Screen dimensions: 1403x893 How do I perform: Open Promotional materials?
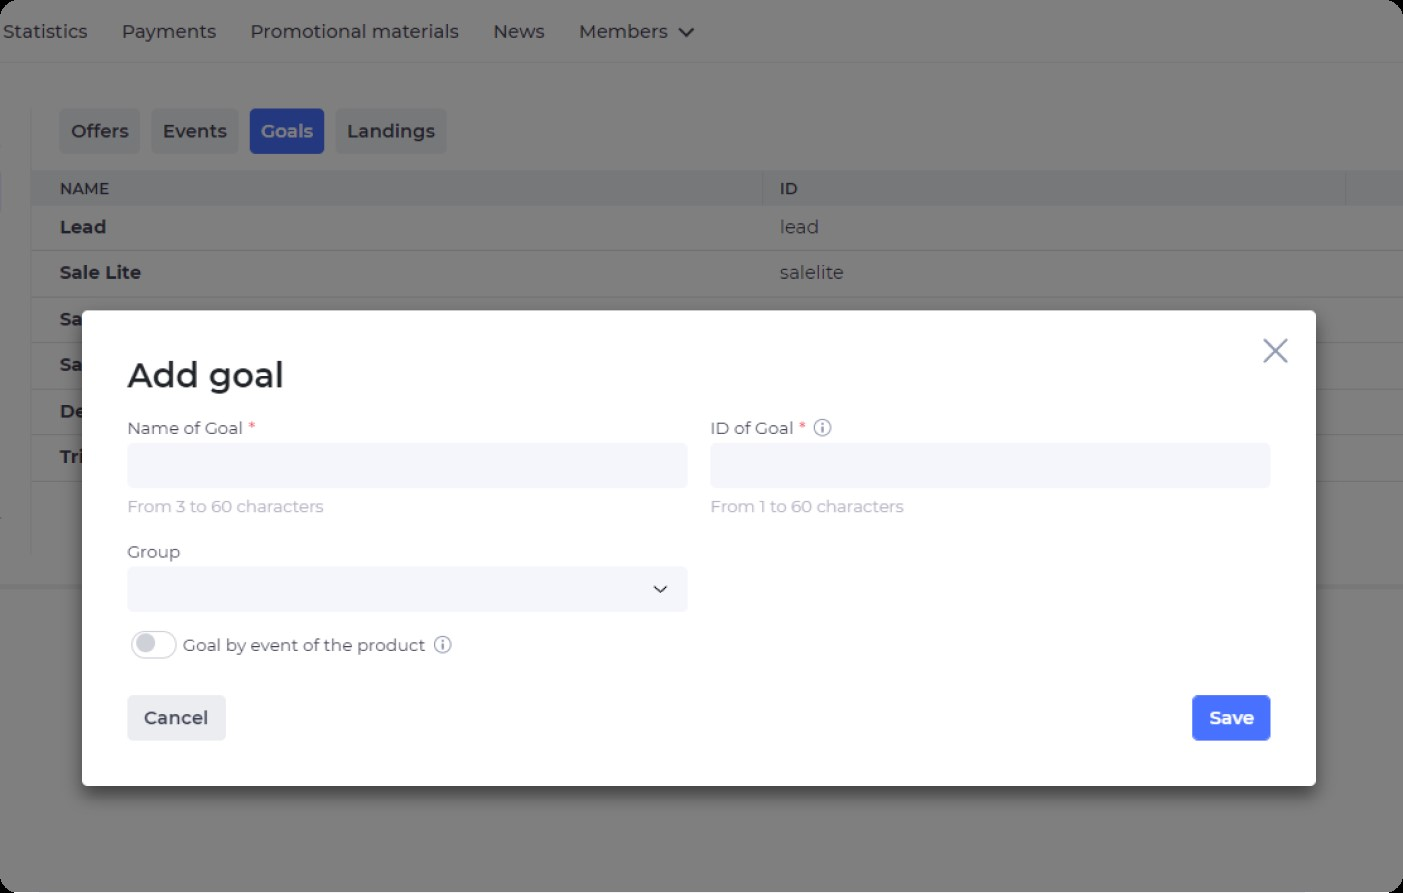[x=354, y=32]
